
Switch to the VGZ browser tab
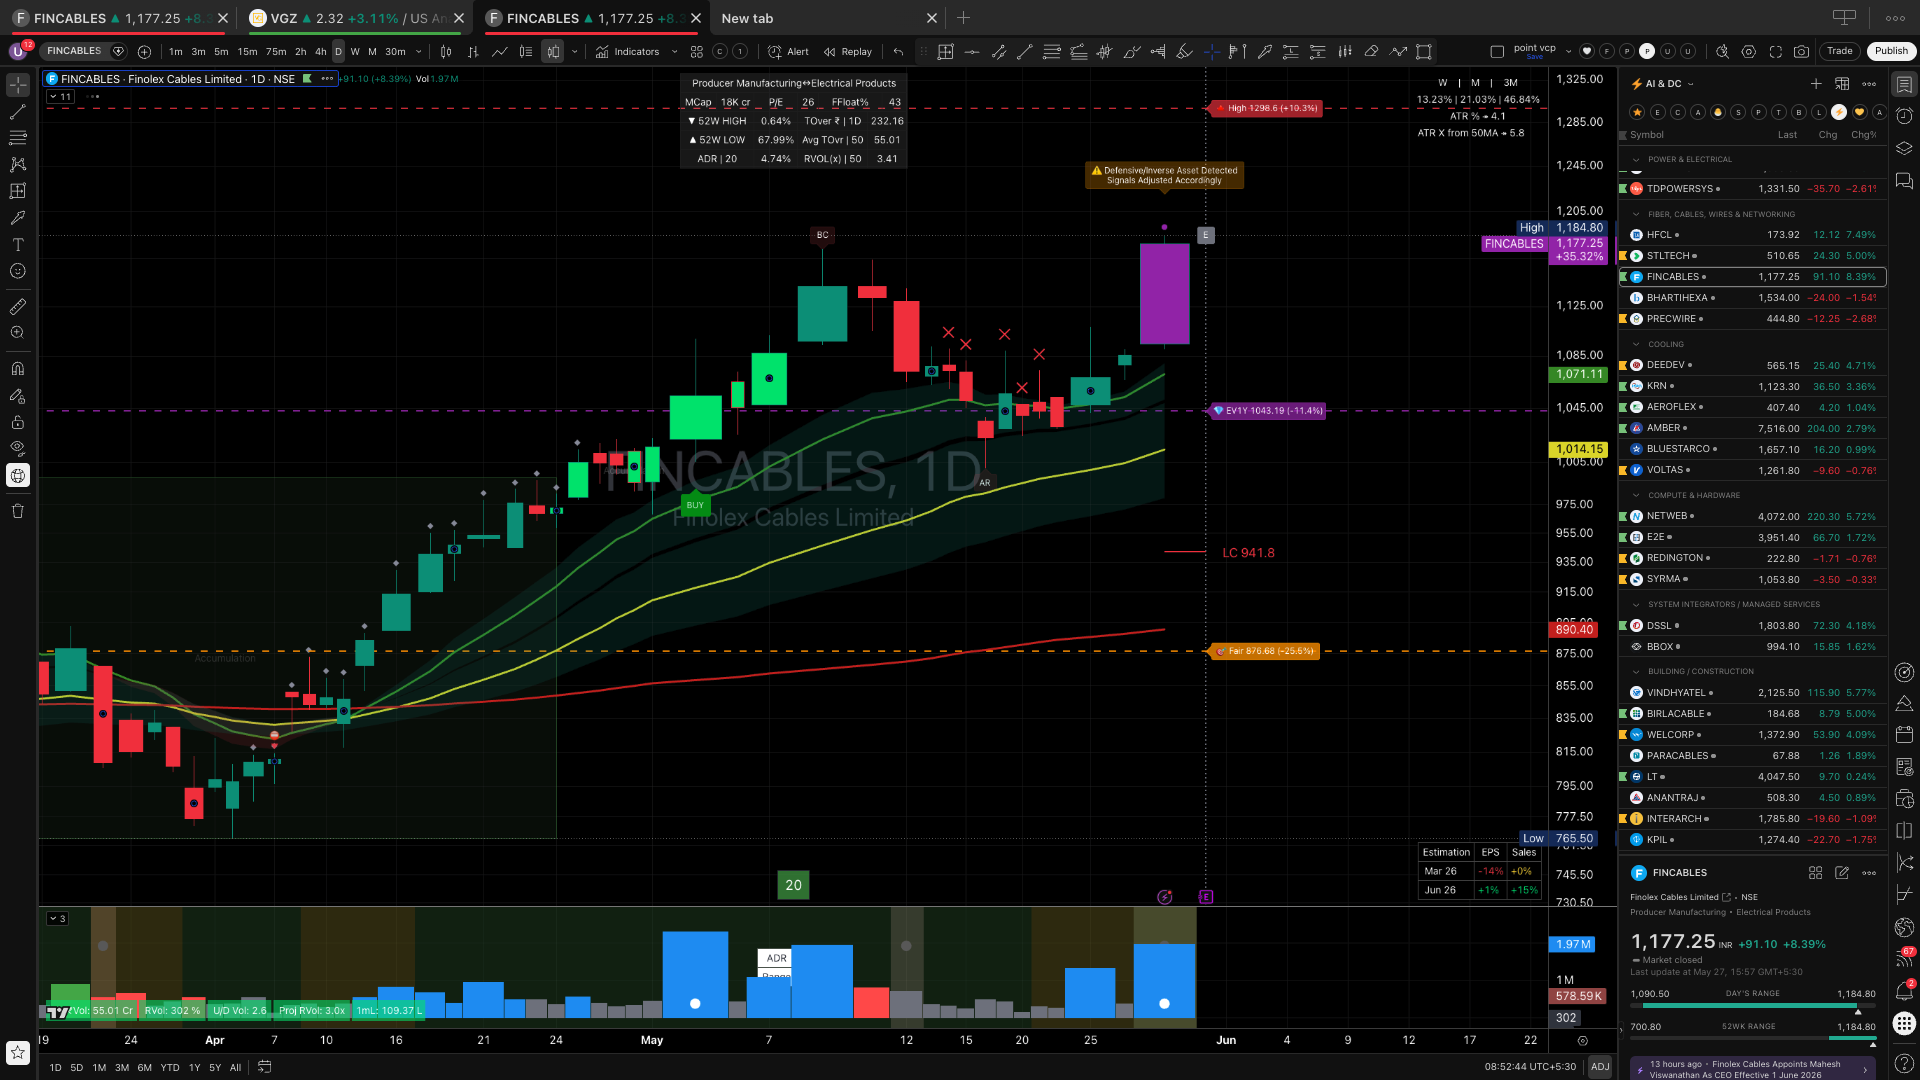click(356, 18)
